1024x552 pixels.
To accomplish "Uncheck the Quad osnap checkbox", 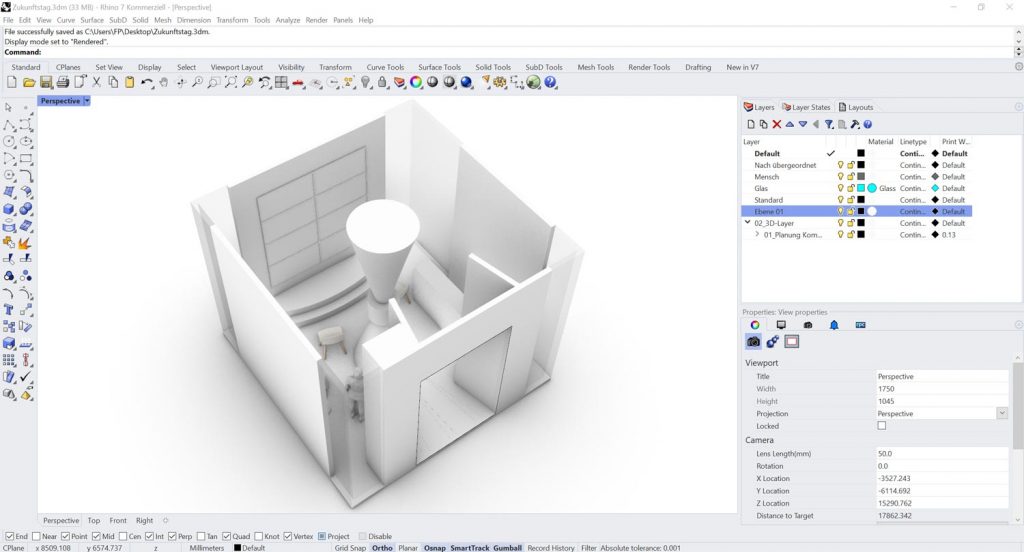I will (x=228, y=536).
